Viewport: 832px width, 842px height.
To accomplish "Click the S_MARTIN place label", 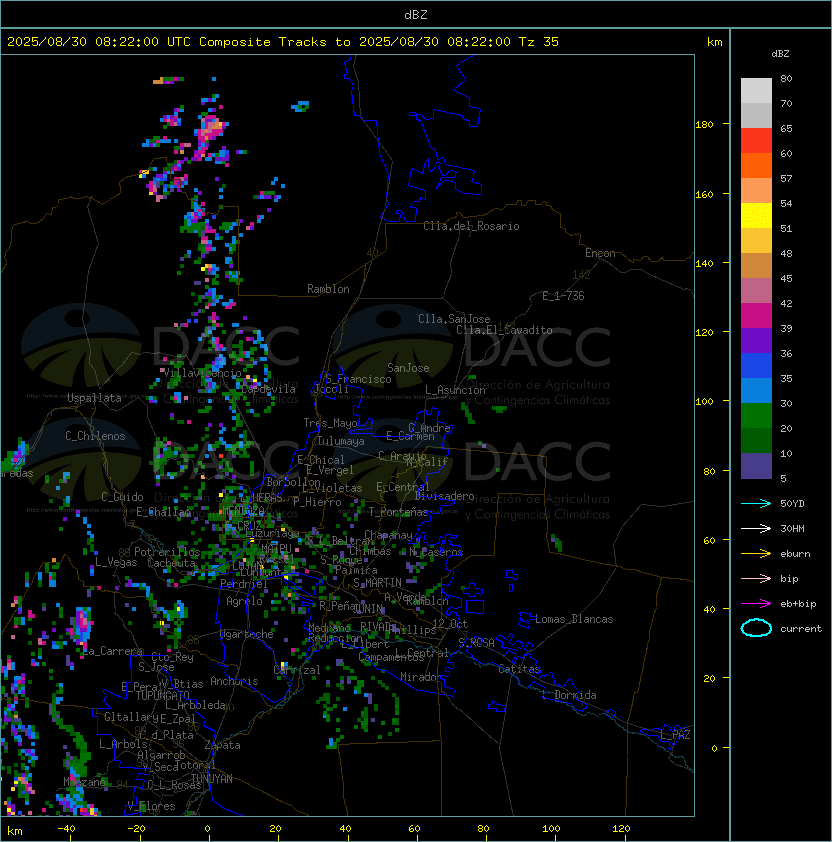I will click(x=378, y=583).
